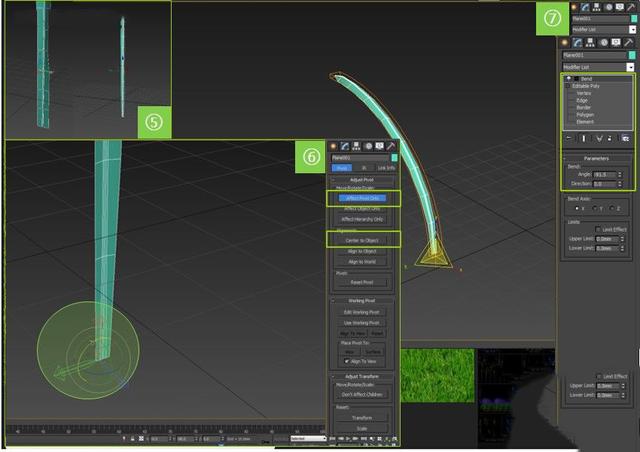Click Go to End playback button
This screenshot has width=640, height=452.
(x=364, y=439)
